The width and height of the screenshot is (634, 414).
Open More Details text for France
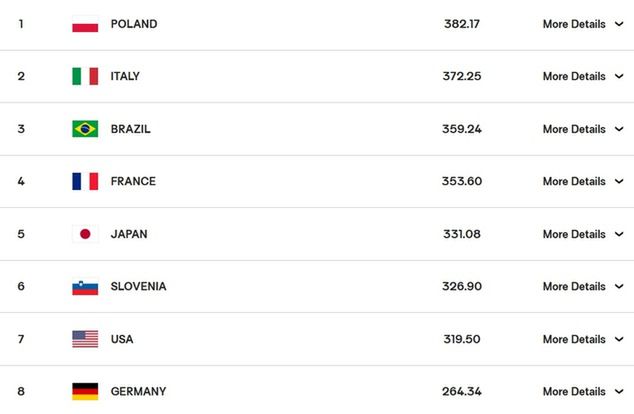pos(574,181)
